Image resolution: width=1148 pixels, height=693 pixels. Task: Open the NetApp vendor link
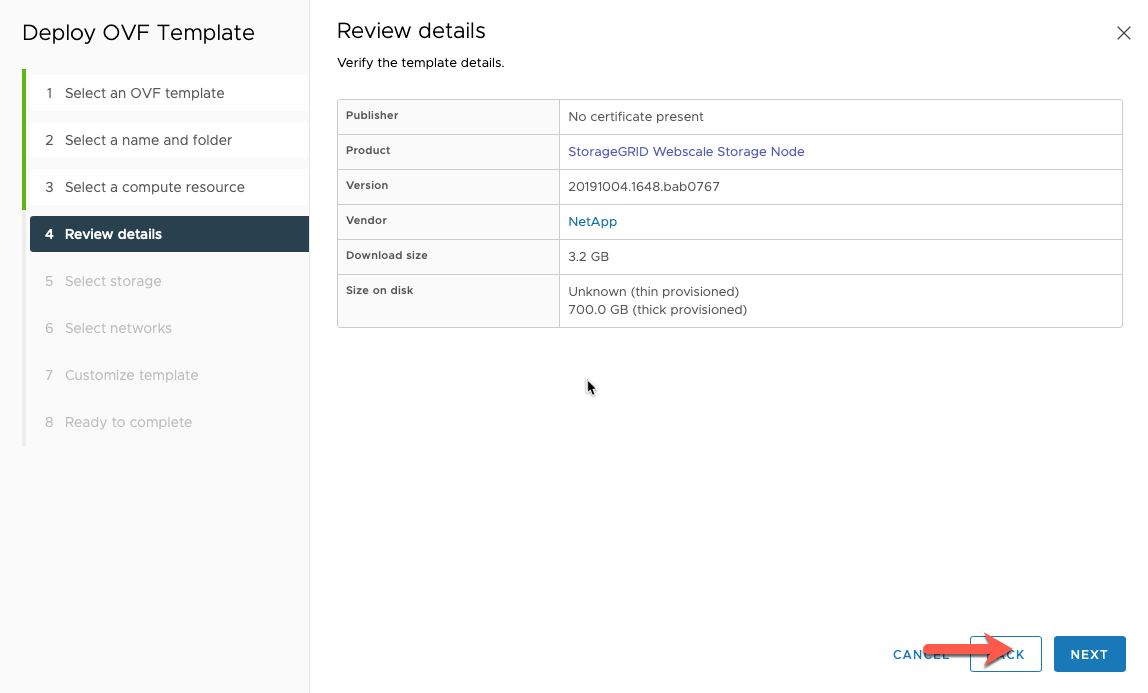(592, 220)
